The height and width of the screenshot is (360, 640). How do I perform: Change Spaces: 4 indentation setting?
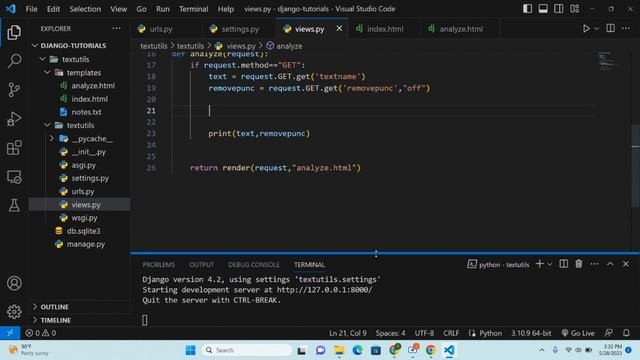(x=390, y=333)
